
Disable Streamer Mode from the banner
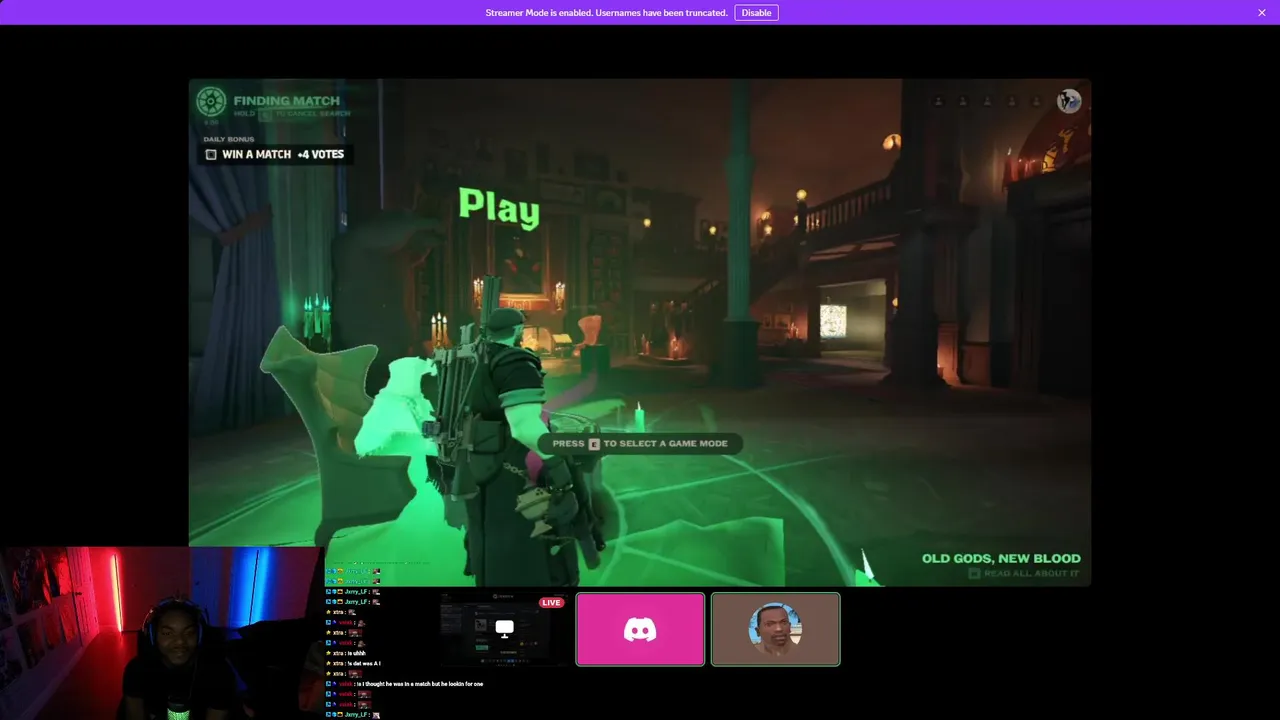tap(756, 13)
